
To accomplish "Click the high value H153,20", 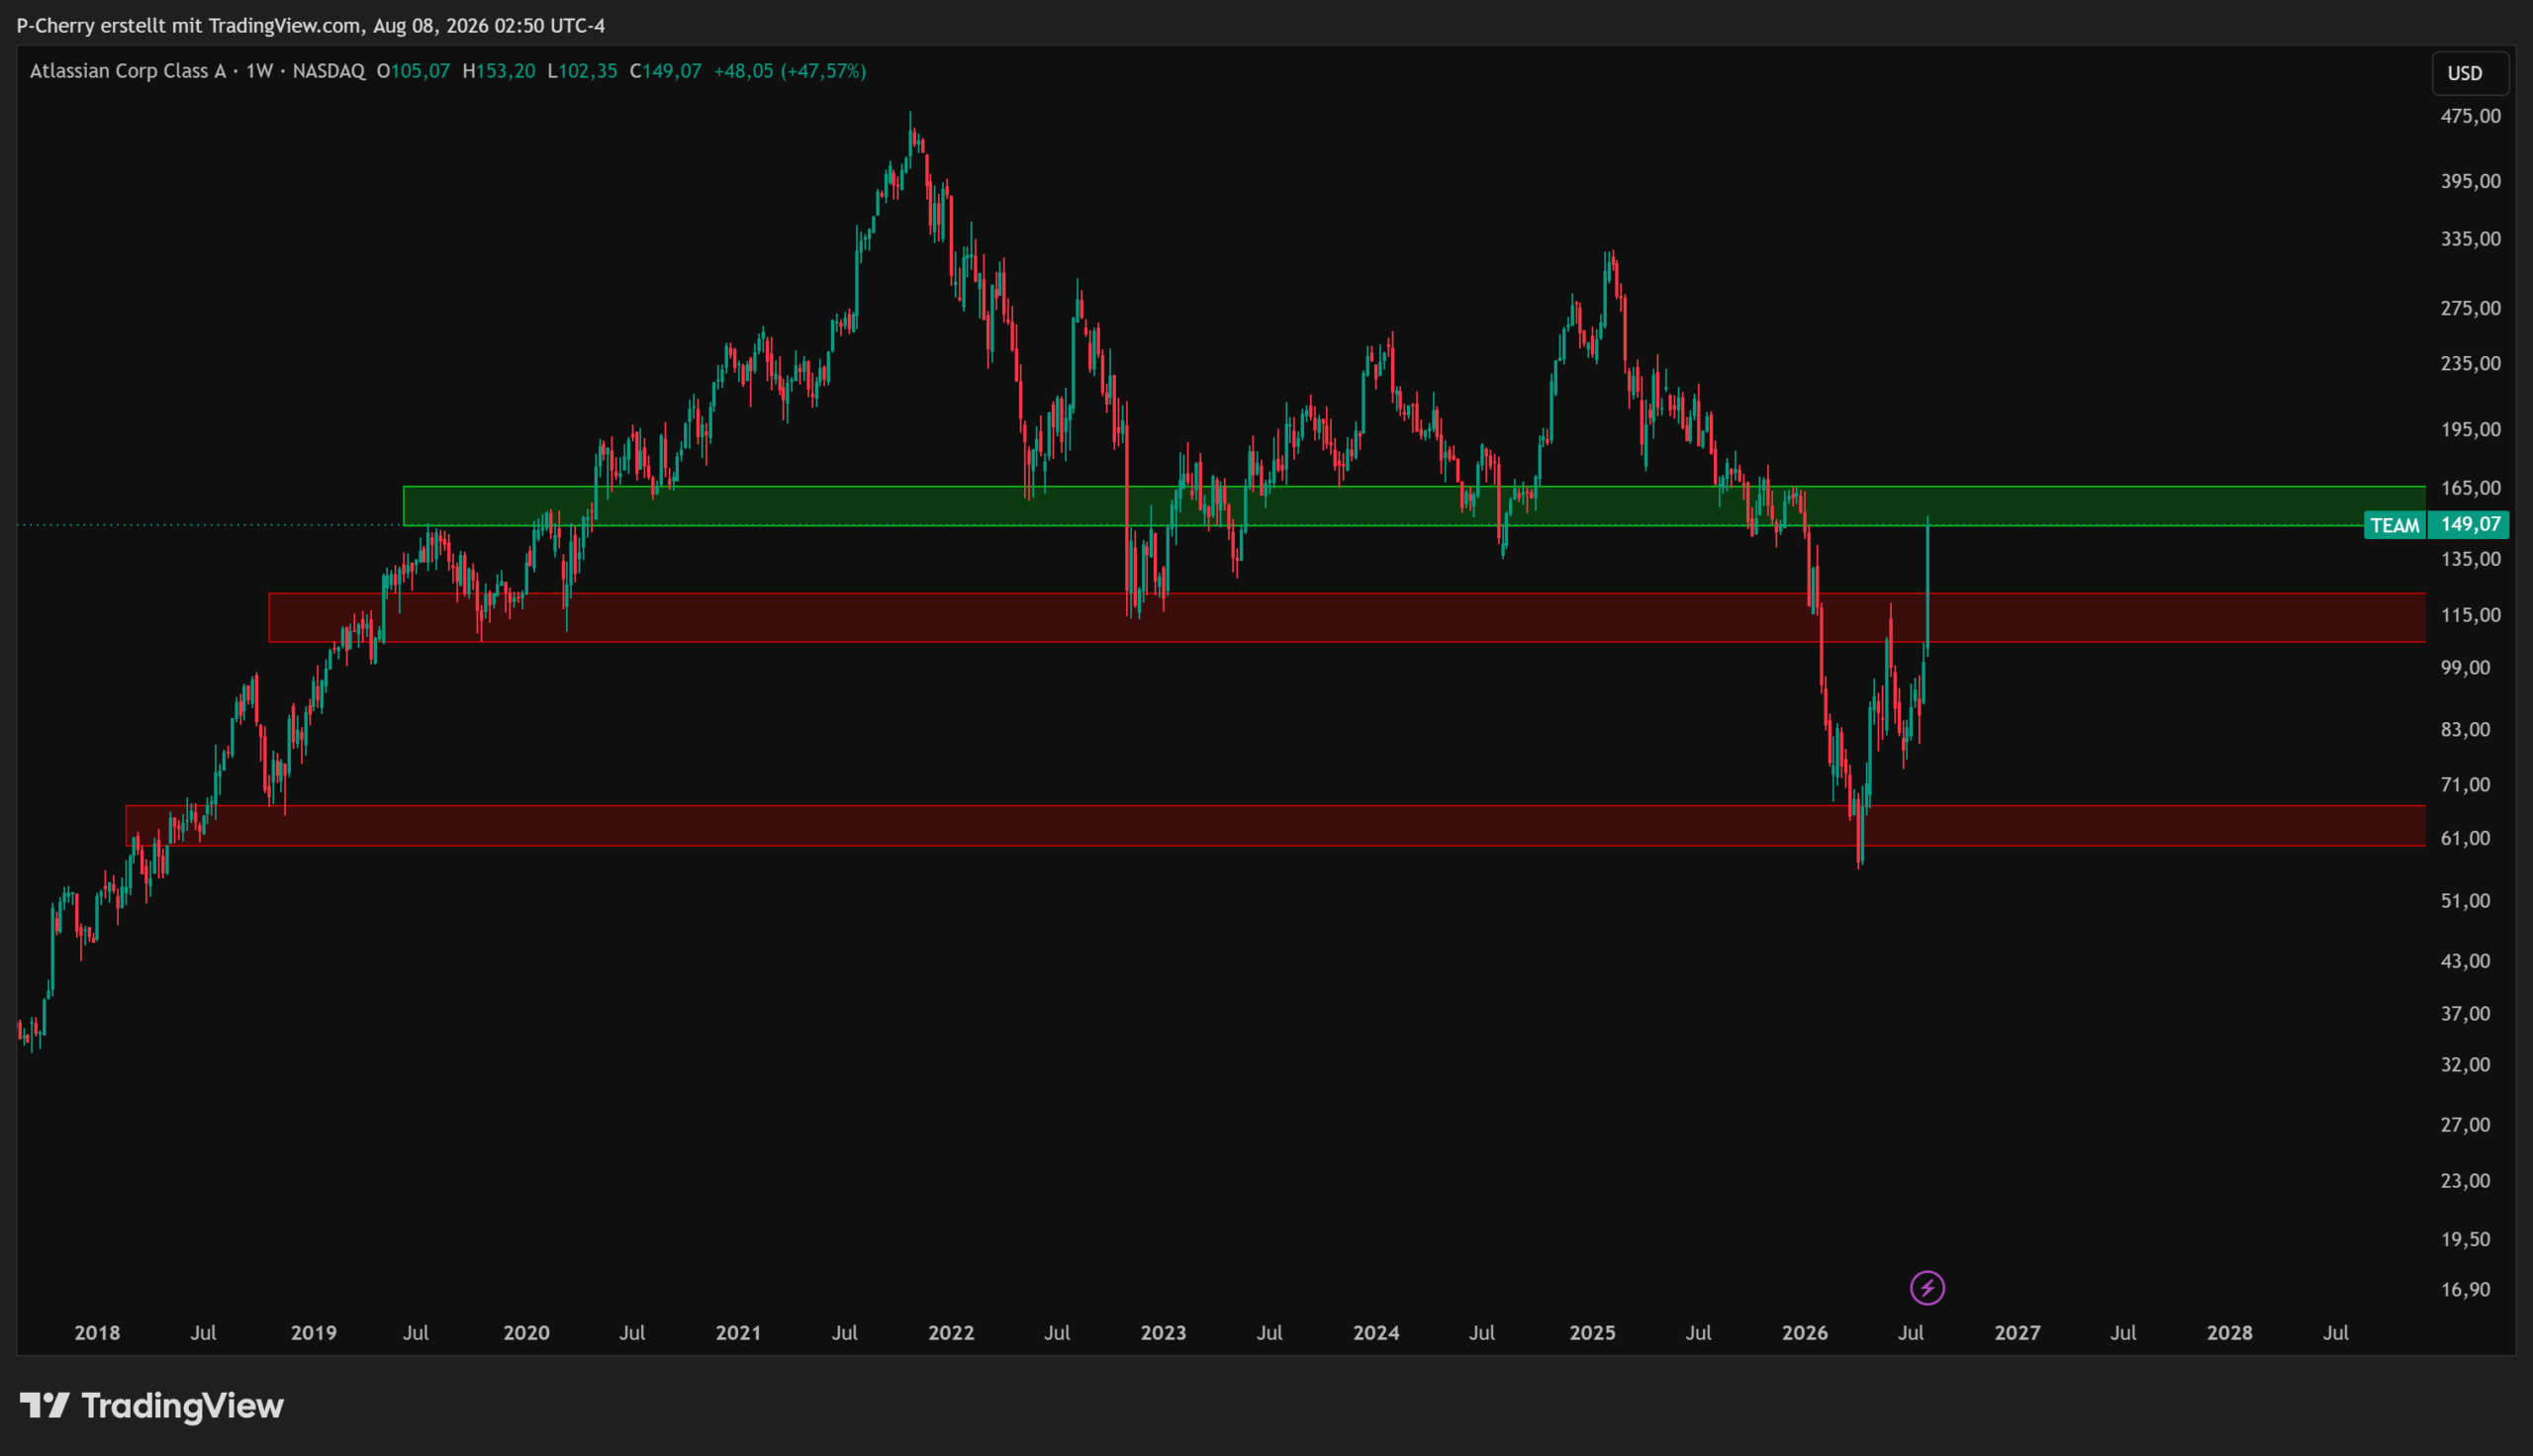I will (499, 71).
